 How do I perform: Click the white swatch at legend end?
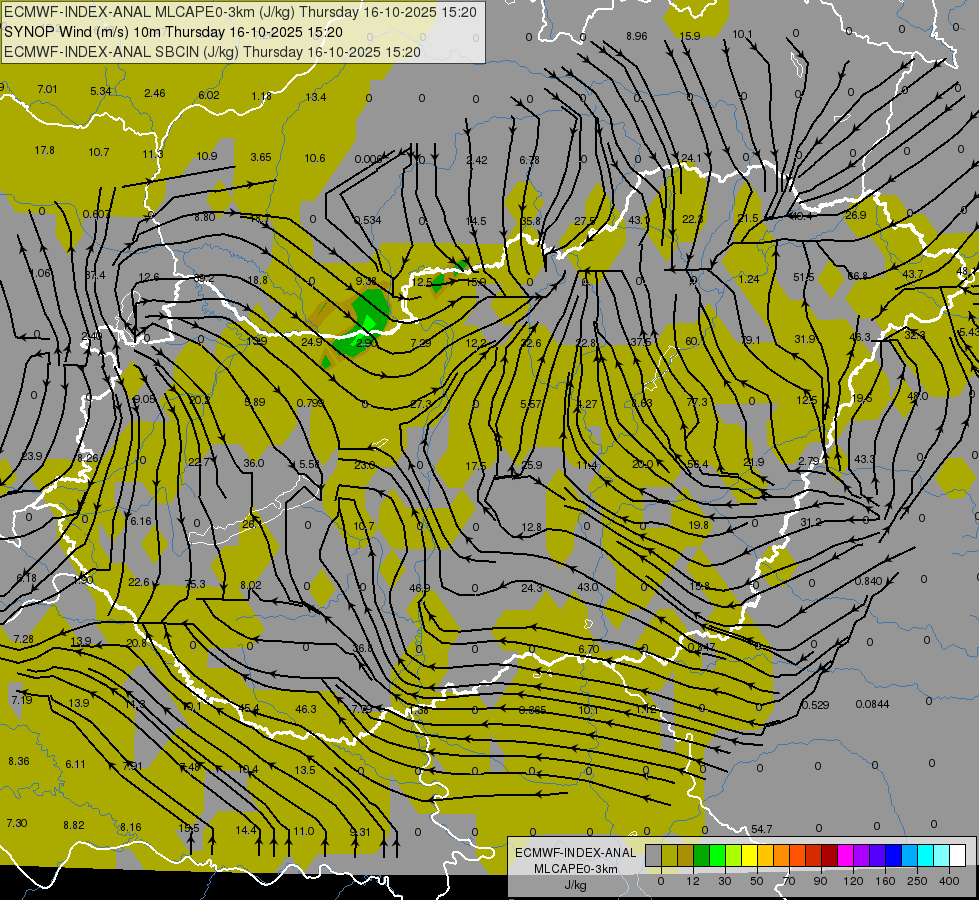click(x=958, y=856)
